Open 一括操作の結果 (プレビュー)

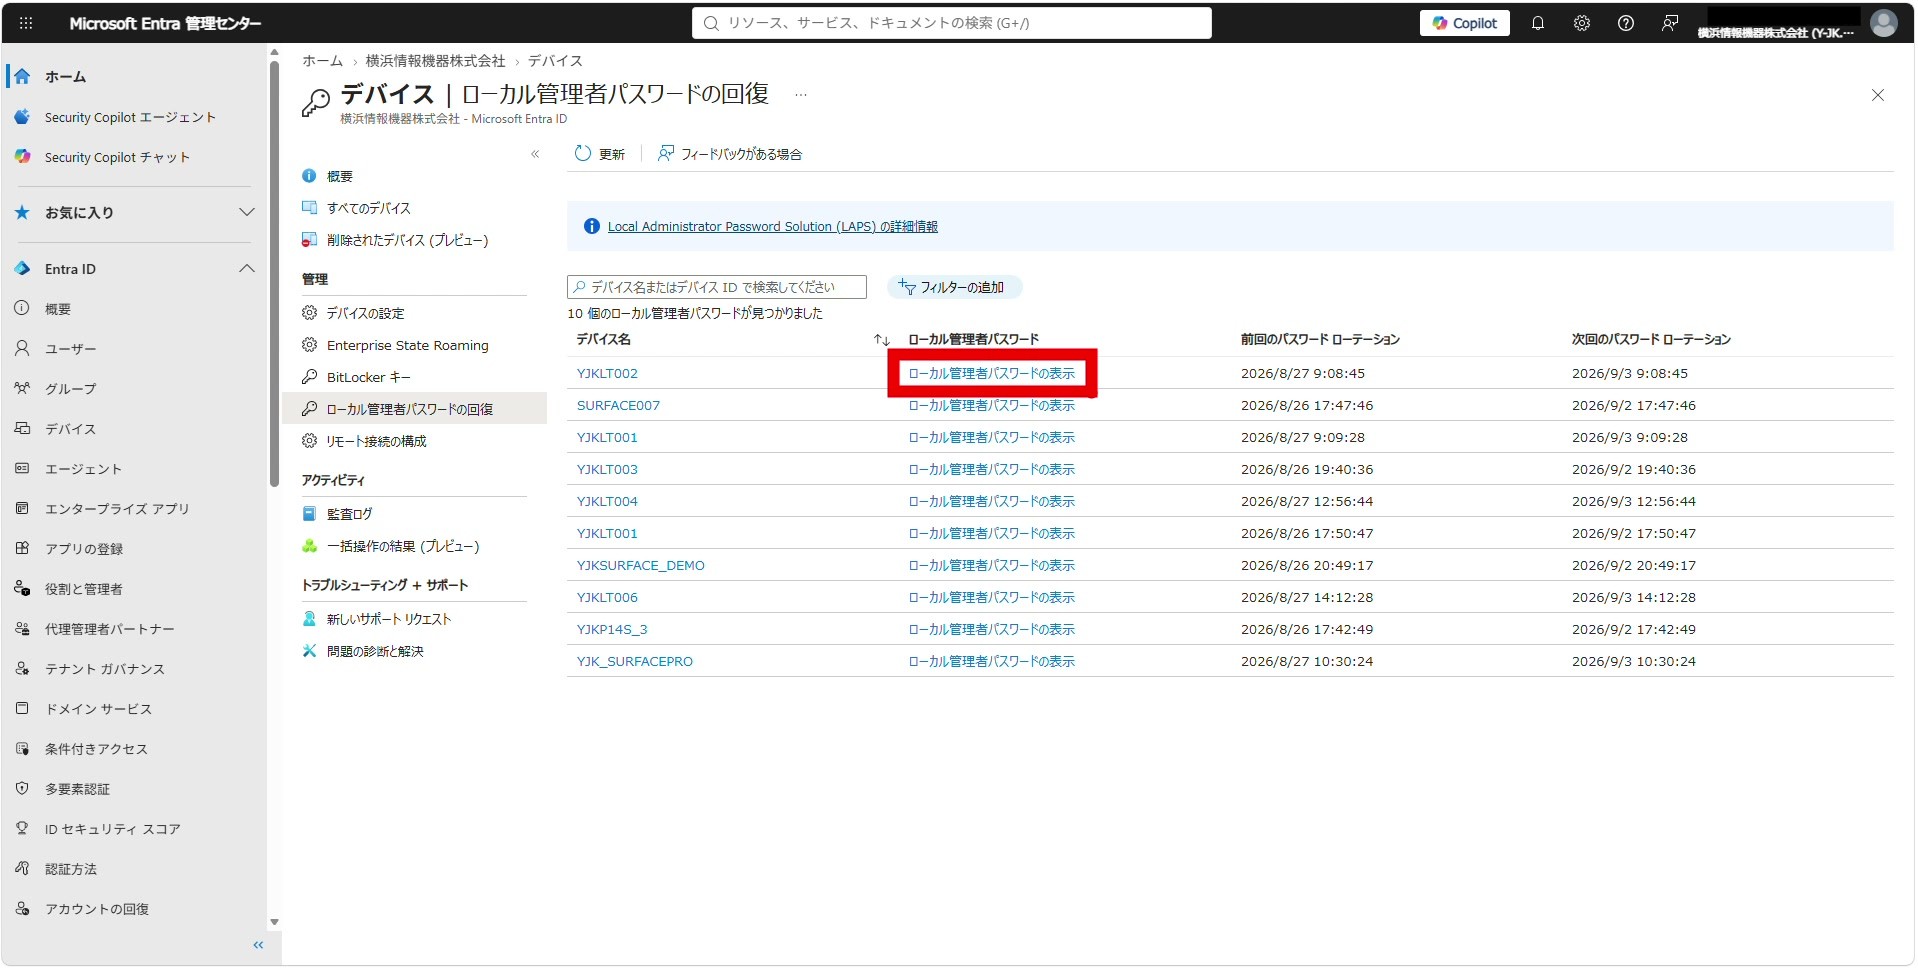point(403,546)
